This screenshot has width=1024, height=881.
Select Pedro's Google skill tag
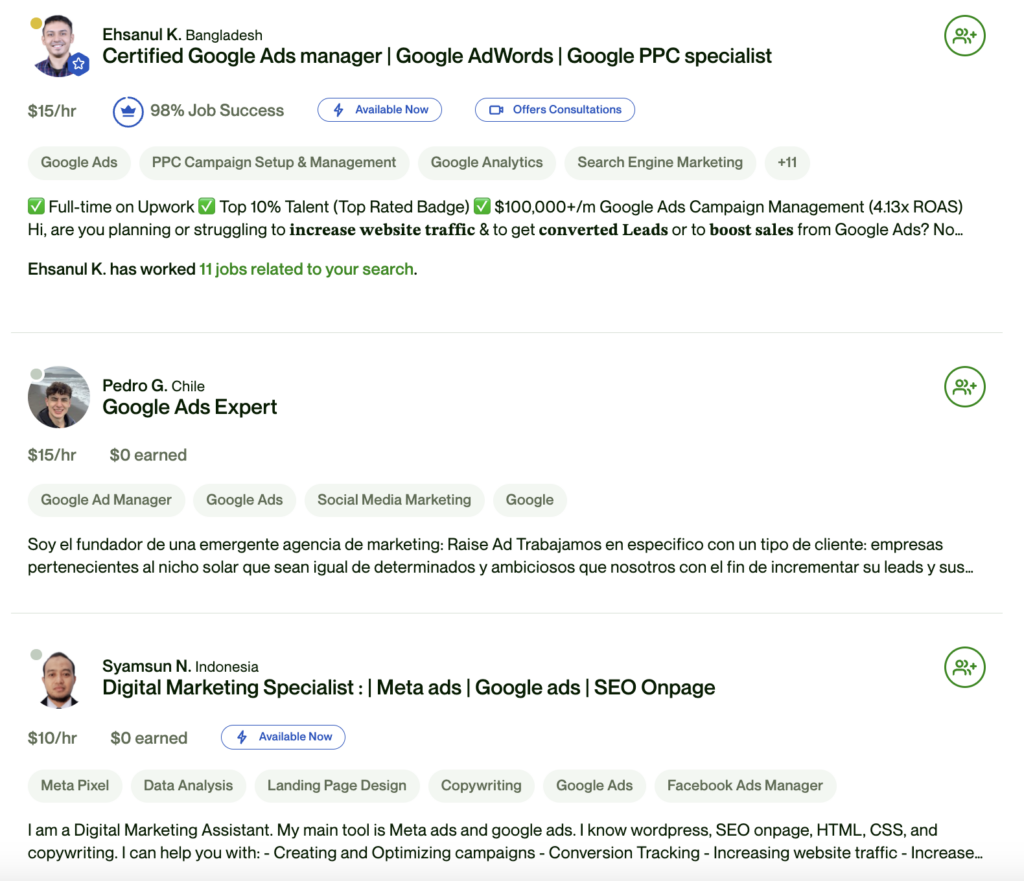pyautogui.click(x=530, y=500)
